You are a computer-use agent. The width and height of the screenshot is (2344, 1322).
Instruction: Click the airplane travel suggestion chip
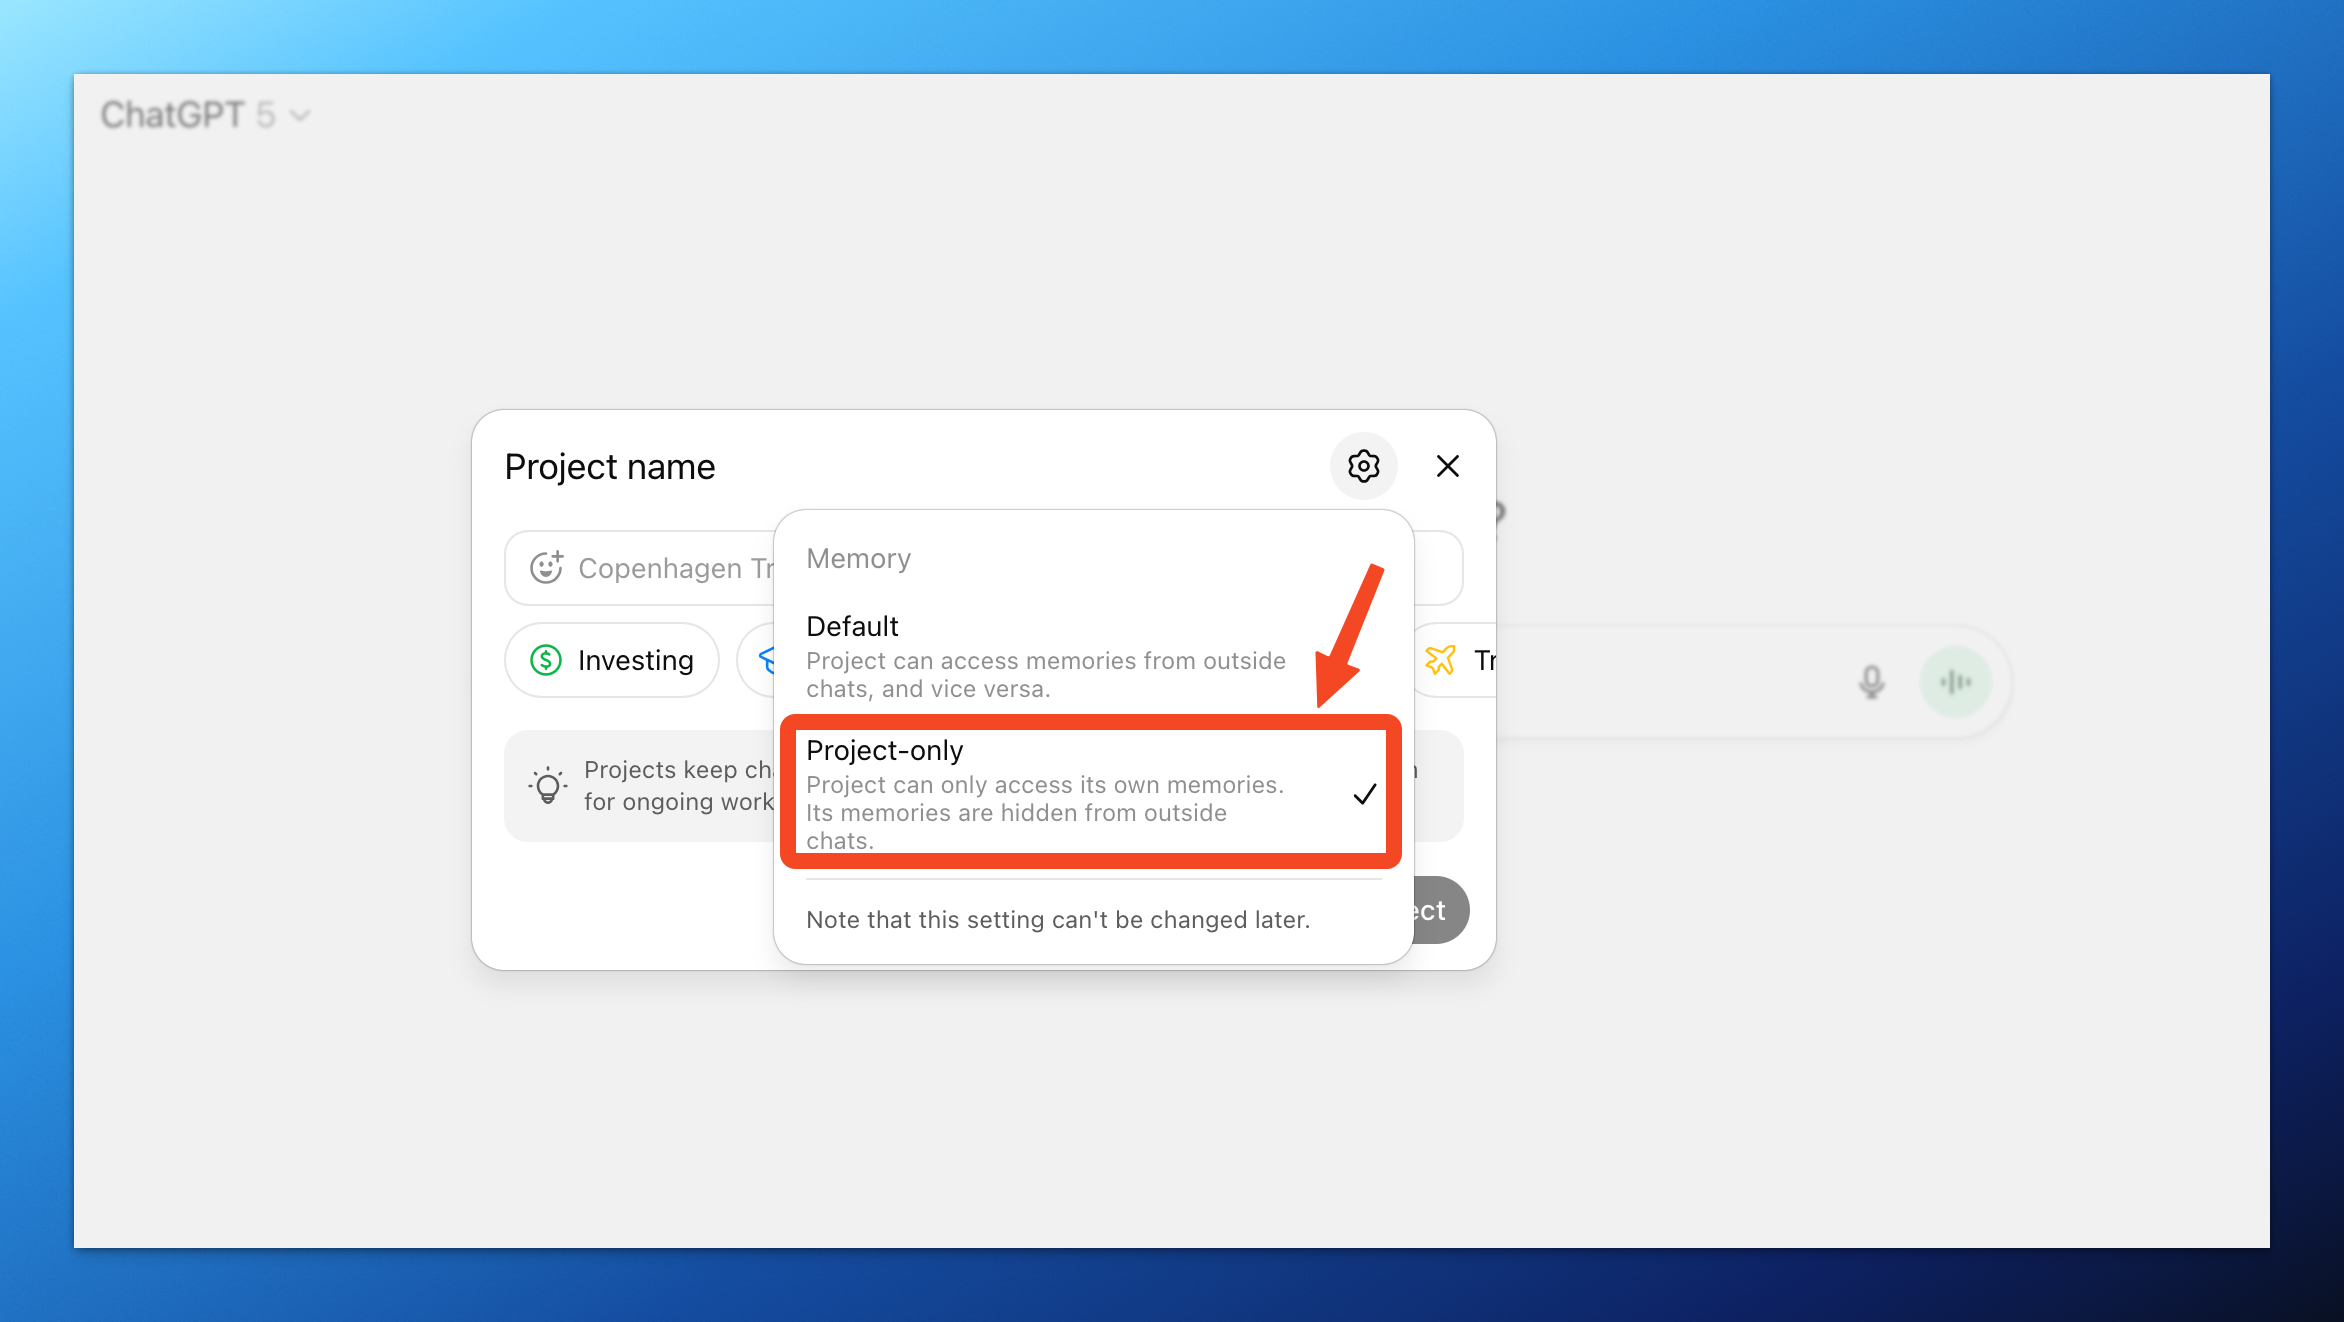tap(1453, 660)
